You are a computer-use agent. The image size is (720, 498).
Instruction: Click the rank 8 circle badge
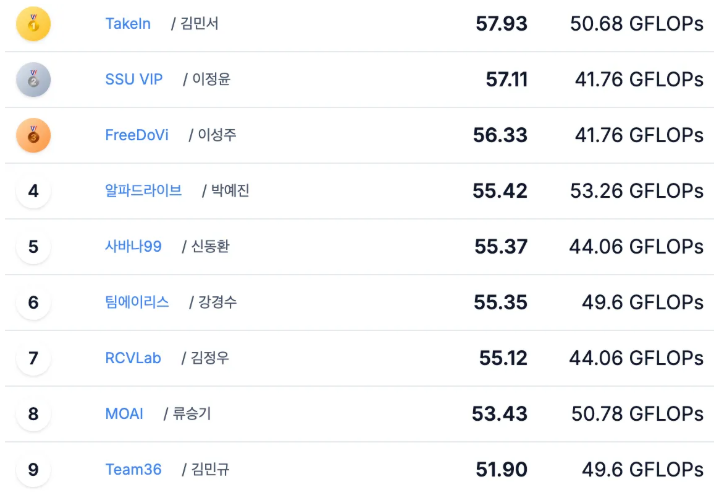click(x=33, y=414)
